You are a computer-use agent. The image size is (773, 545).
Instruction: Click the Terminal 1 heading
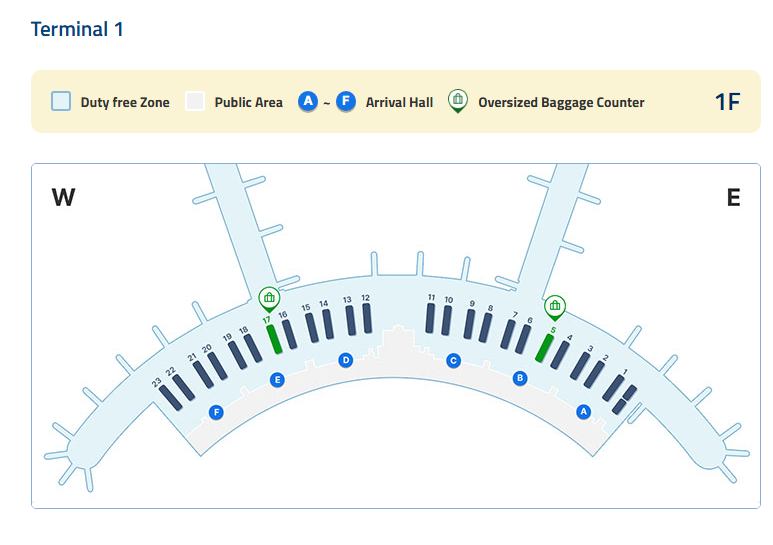click(x=77, y=29)
